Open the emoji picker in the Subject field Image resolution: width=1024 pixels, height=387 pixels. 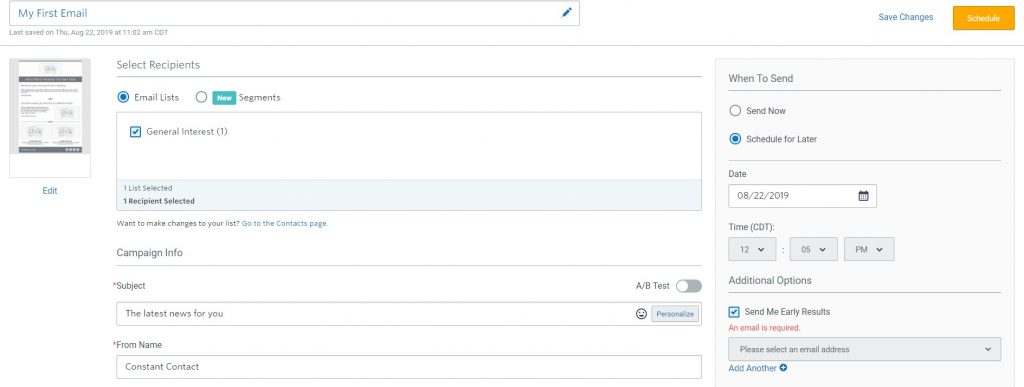pyautogui.click(x=641, y=314)
